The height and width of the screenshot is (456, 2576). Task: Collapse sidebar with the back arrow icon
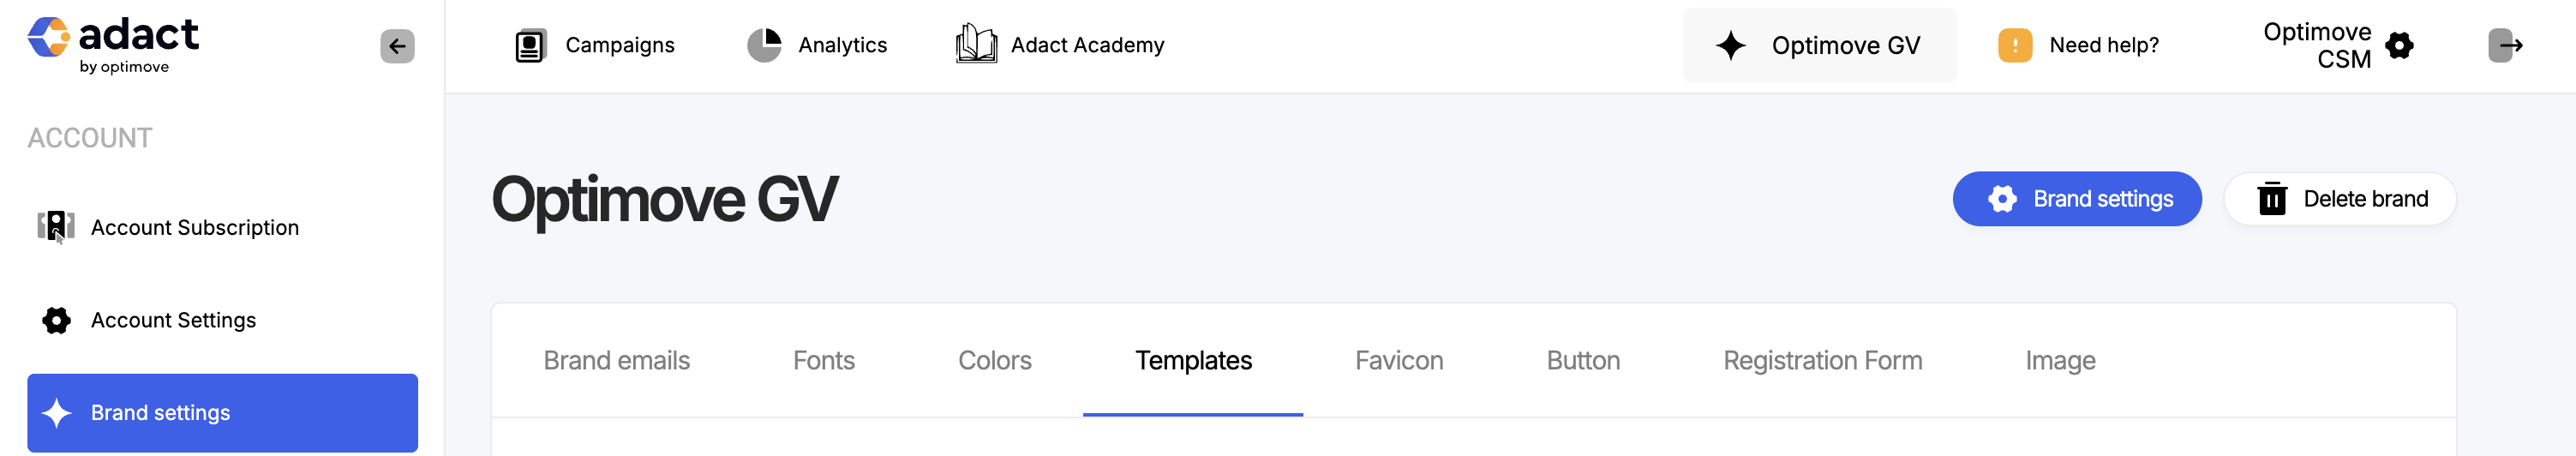(x=397, y=46)
